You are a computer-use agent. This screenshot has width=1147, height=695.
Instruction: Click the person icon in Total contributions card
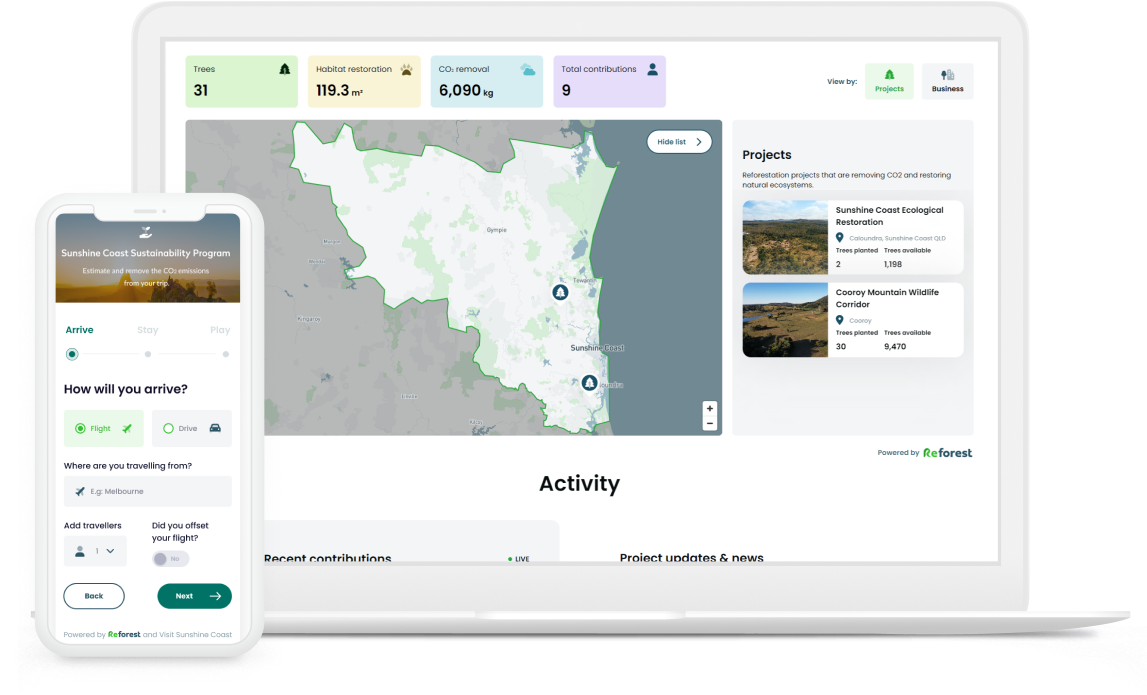pos(652,70)
